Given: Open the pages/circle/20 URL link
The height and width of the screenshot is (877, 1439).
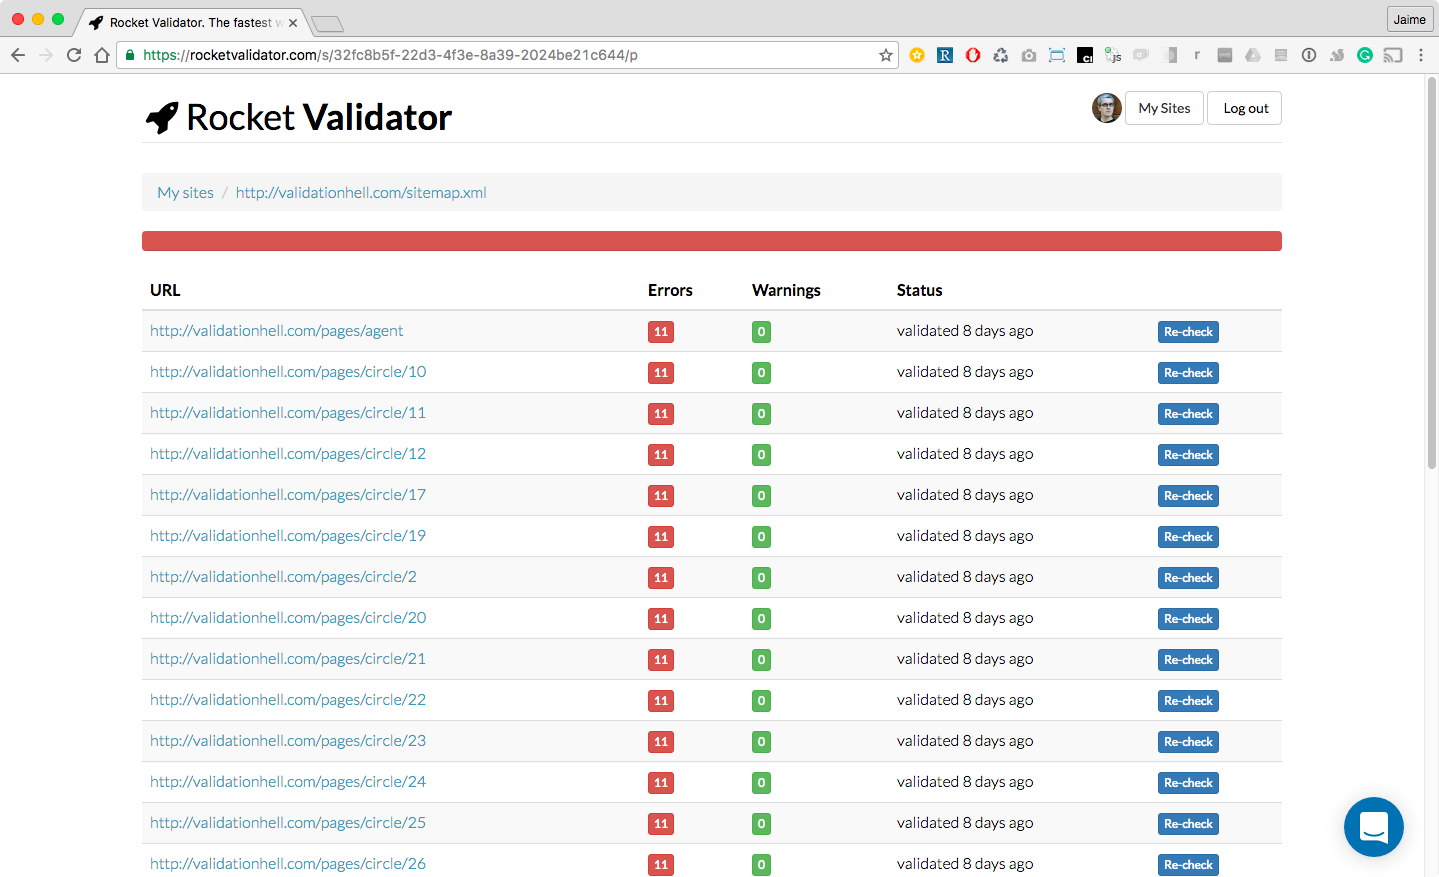Looking at the screenshot, I should coord(288,618).
